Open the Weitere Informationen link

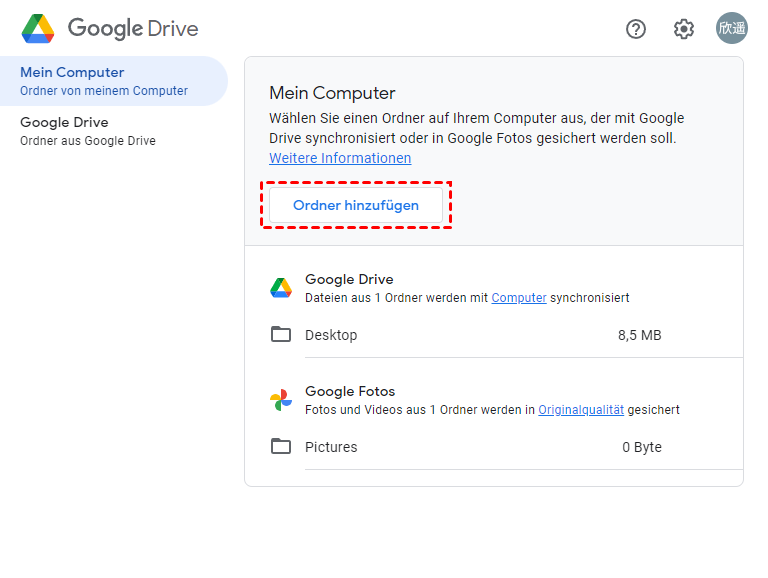point(340,158)
